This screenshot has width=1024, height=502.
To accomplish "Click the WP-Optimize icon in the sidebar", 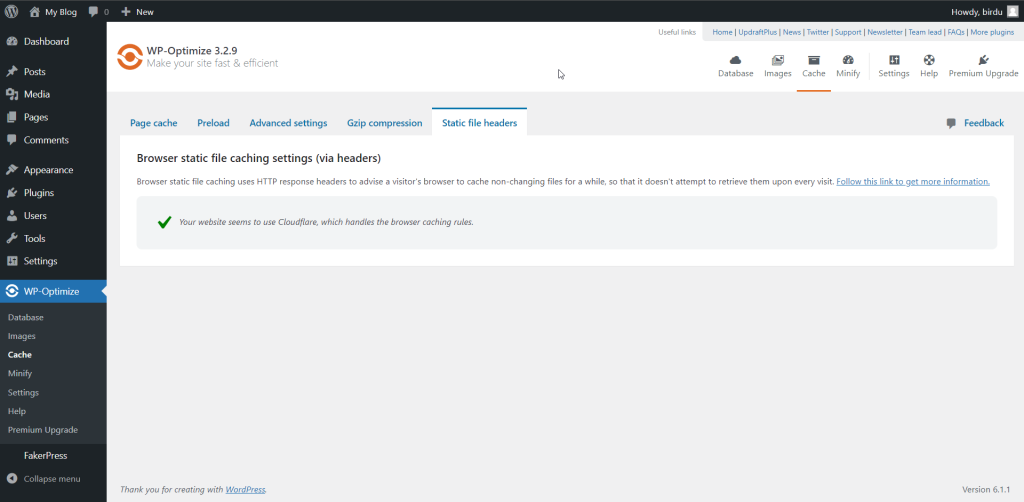I will [12, 291].
